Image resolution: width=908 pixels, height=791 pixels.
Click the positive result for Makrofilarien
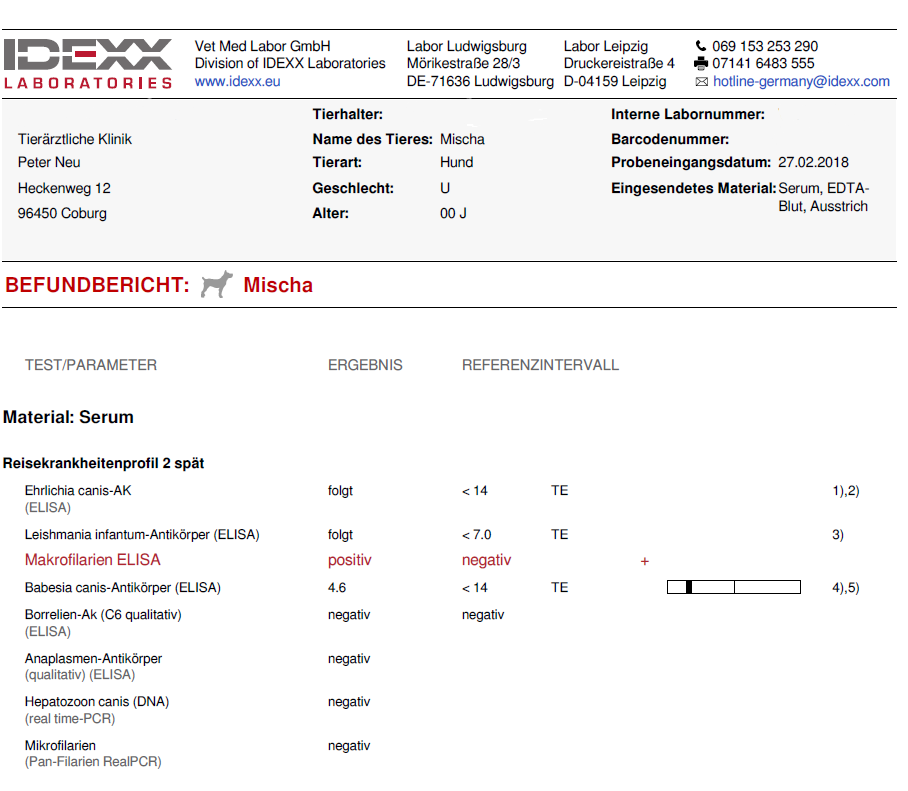[x=350, y=560]
